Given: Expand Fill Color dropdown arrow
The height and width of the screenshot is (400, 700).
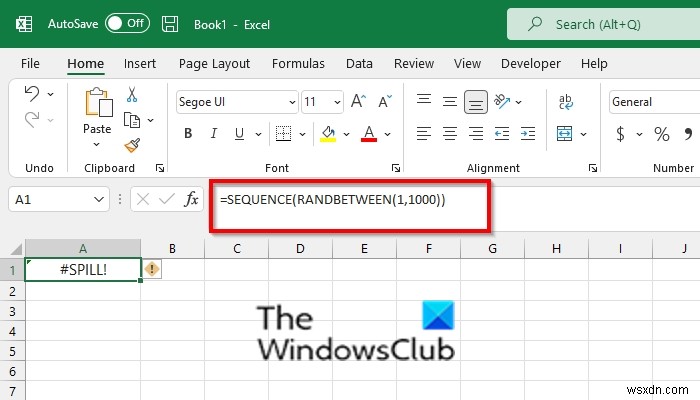Looking at the screenshot, I should coord(346,134).
